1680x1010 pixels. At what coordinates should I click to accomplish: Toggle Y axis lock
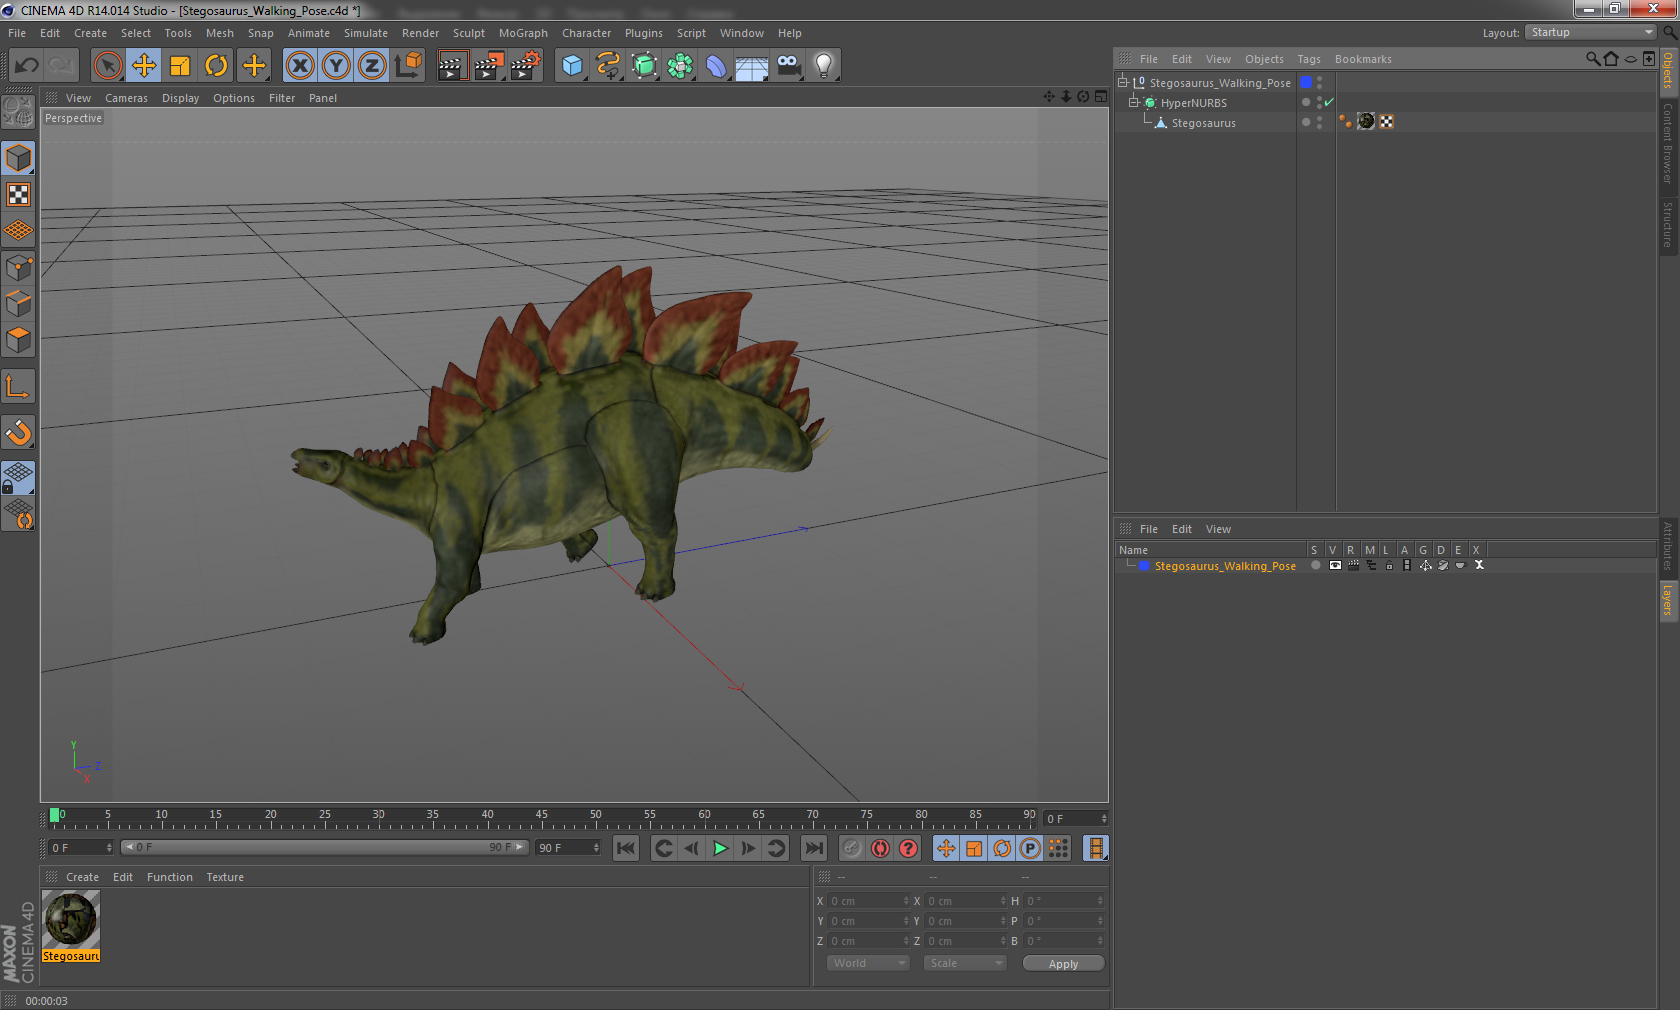click(336, 66)
